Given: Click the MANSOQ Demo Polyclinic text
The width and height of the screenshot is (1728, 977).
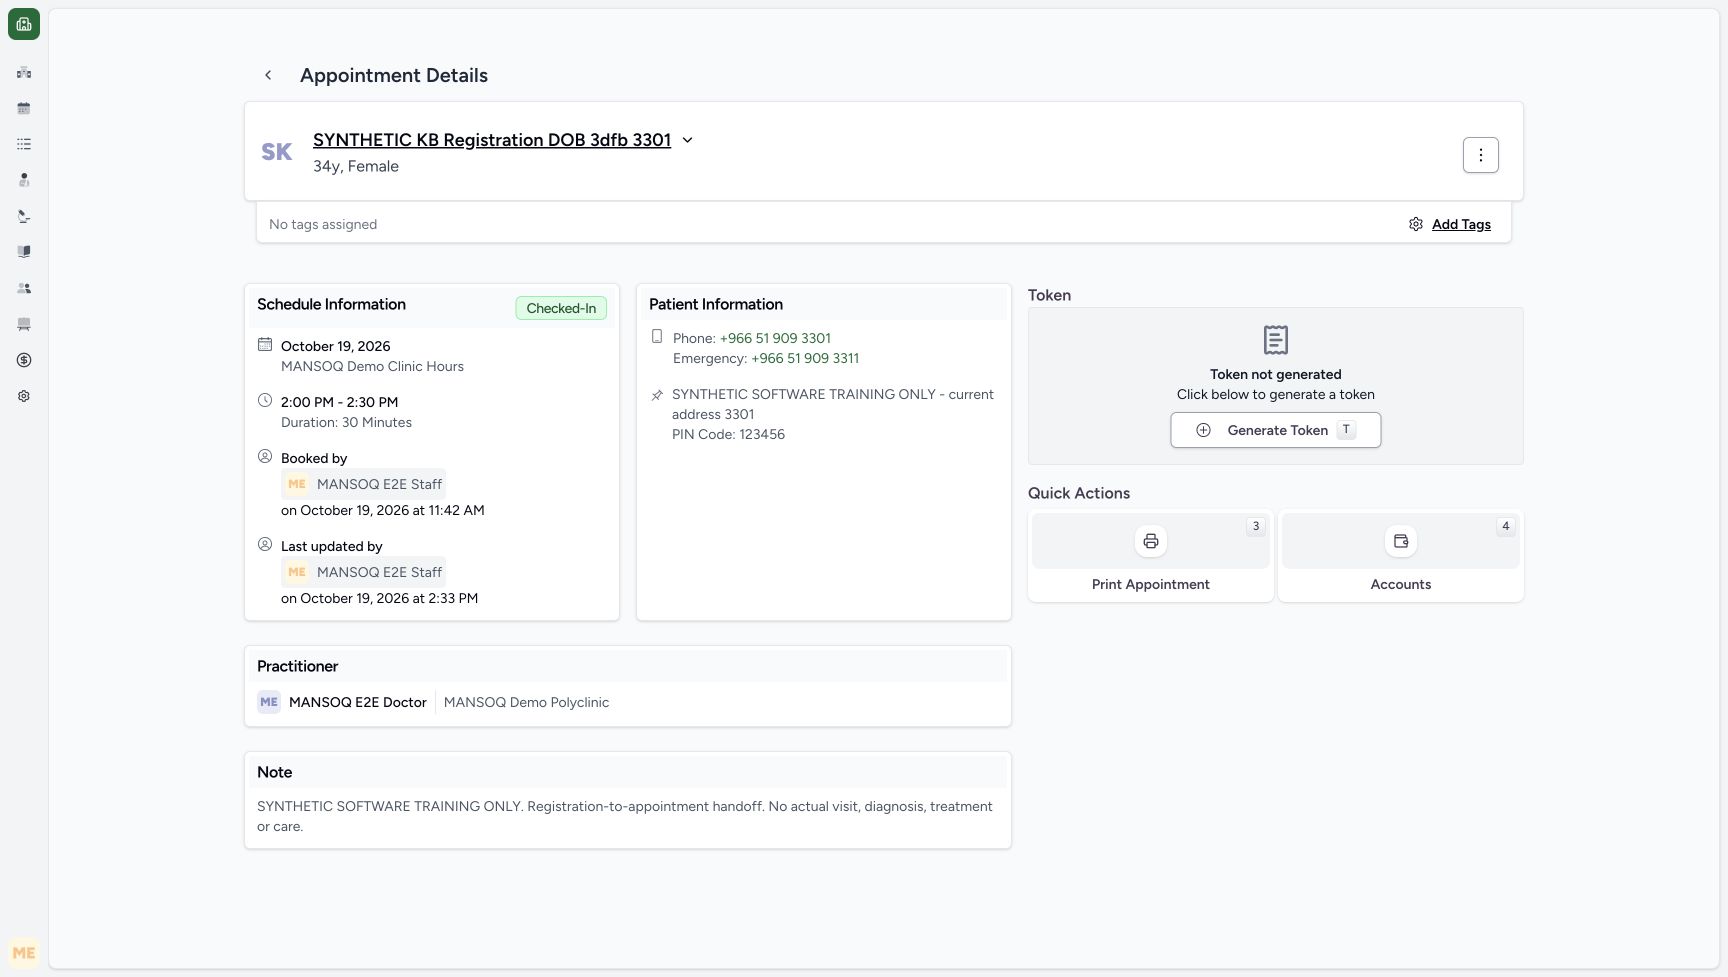Looking at the screenshot, I should tap(526, 702).
